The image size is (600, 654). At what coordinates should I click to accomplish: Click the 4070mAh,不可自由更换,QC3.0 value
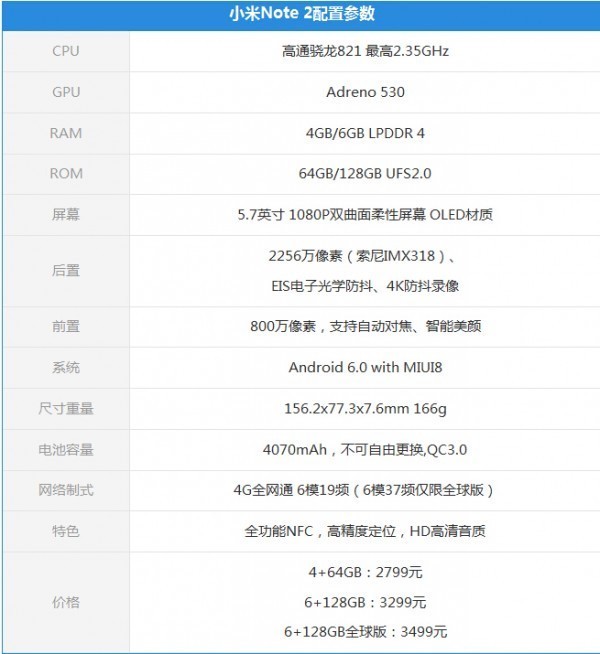tap(365, 450)
